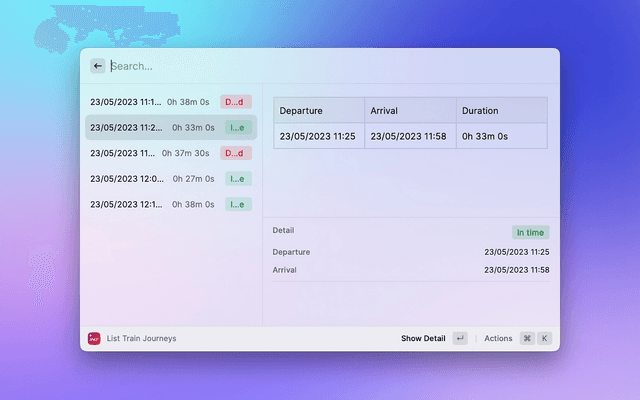Click the K key icon
This screenshot has height=400, width=640.
545,339
